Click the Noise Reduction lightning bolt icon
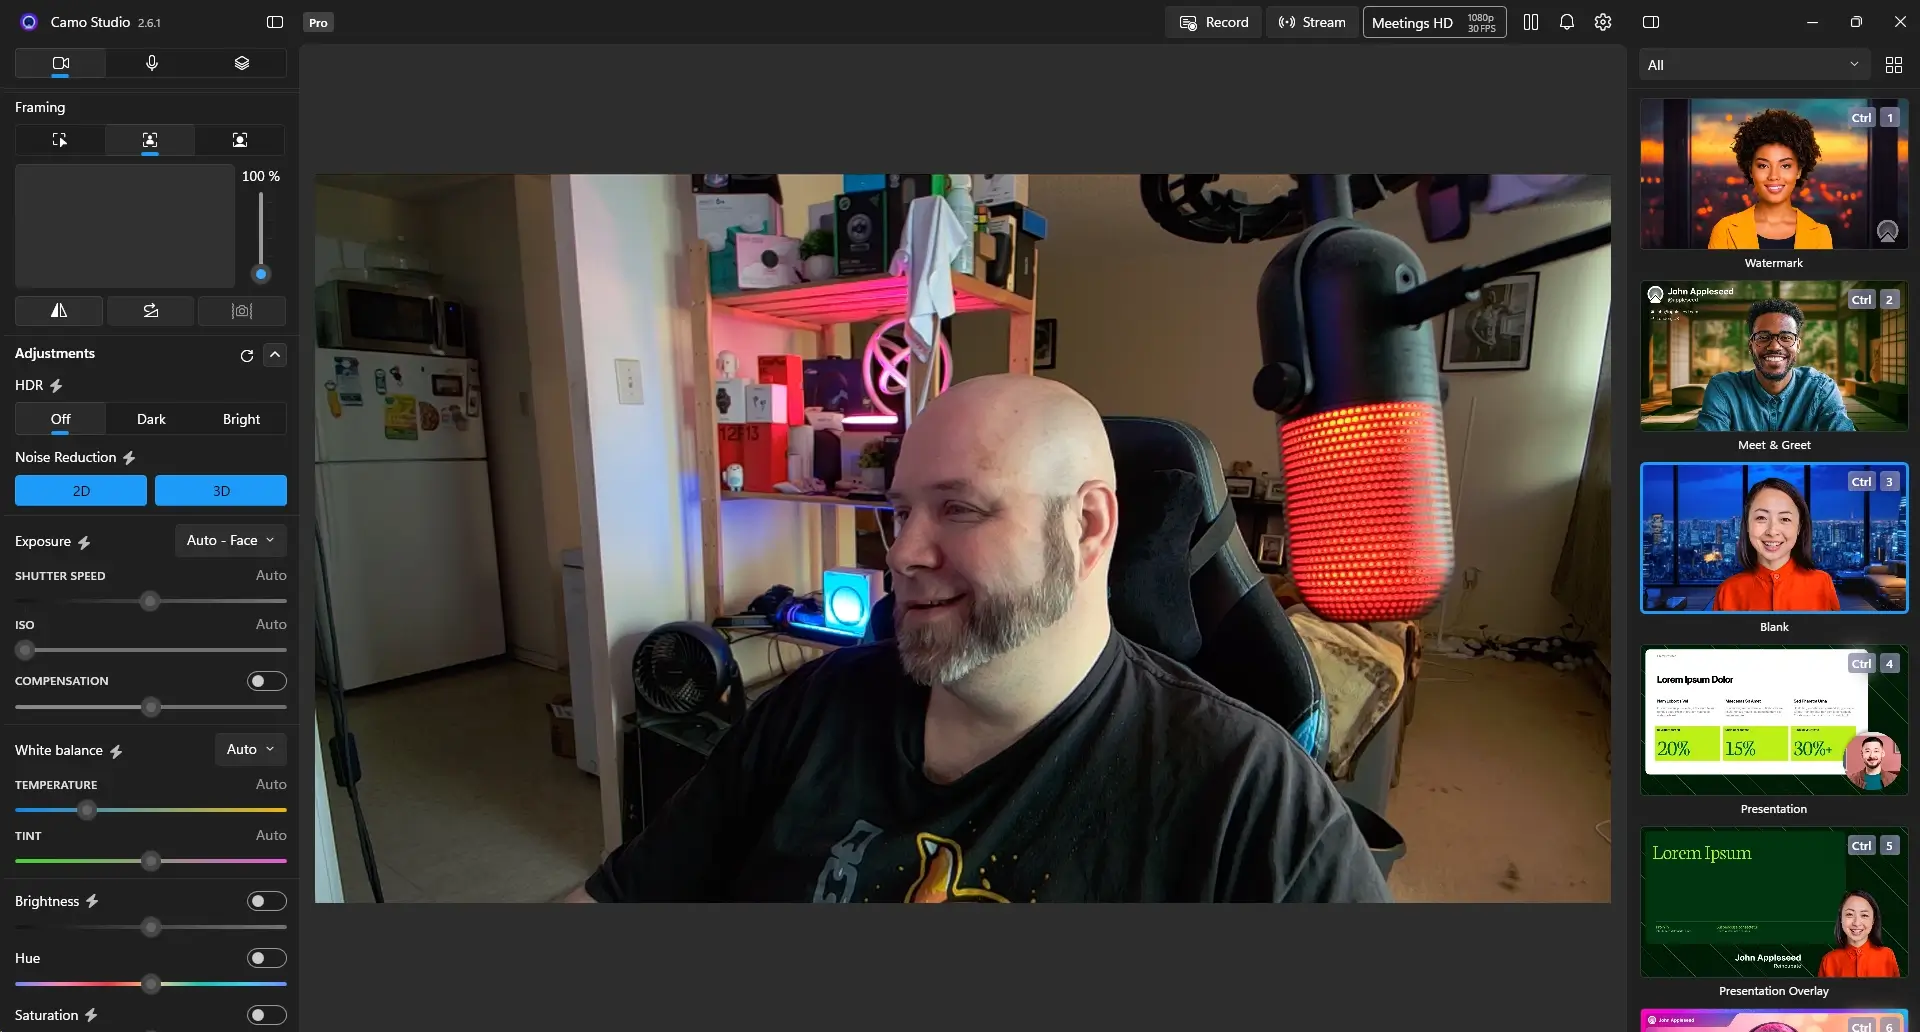1920x1032 pixels. pos(129,458)
